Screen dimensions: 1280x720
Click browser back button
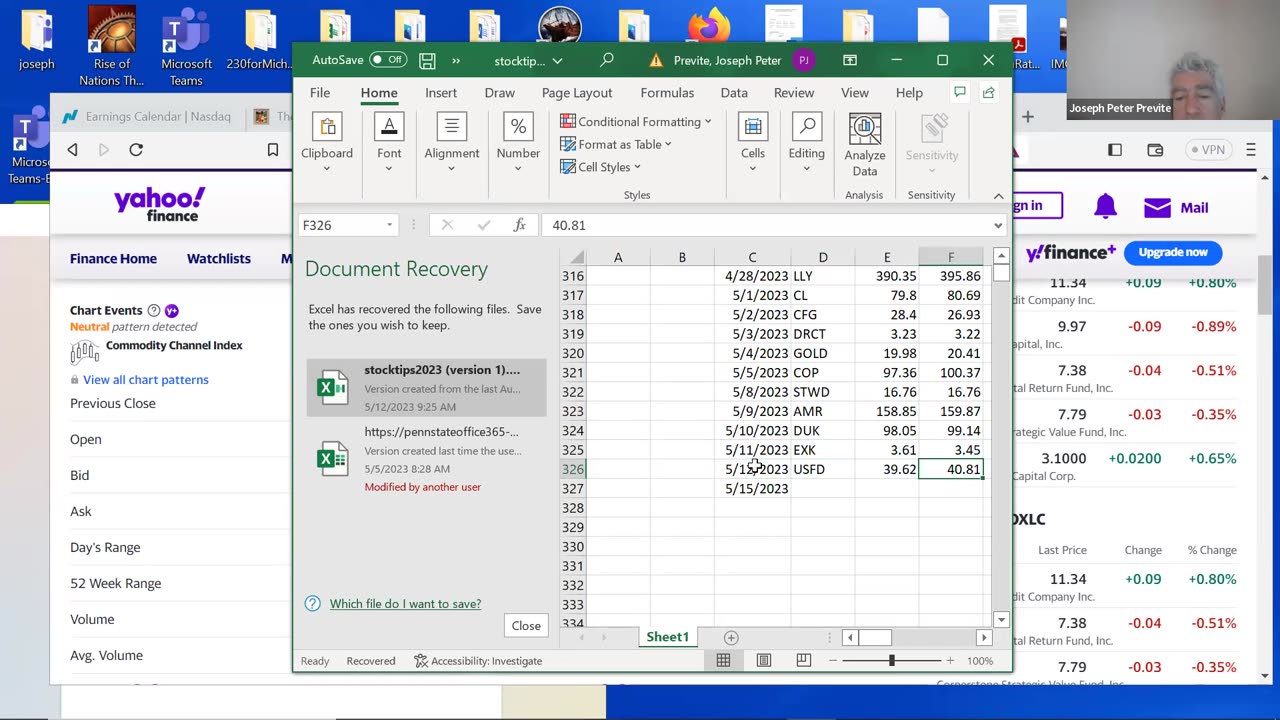pyautogui.click(x=72, y=150)
